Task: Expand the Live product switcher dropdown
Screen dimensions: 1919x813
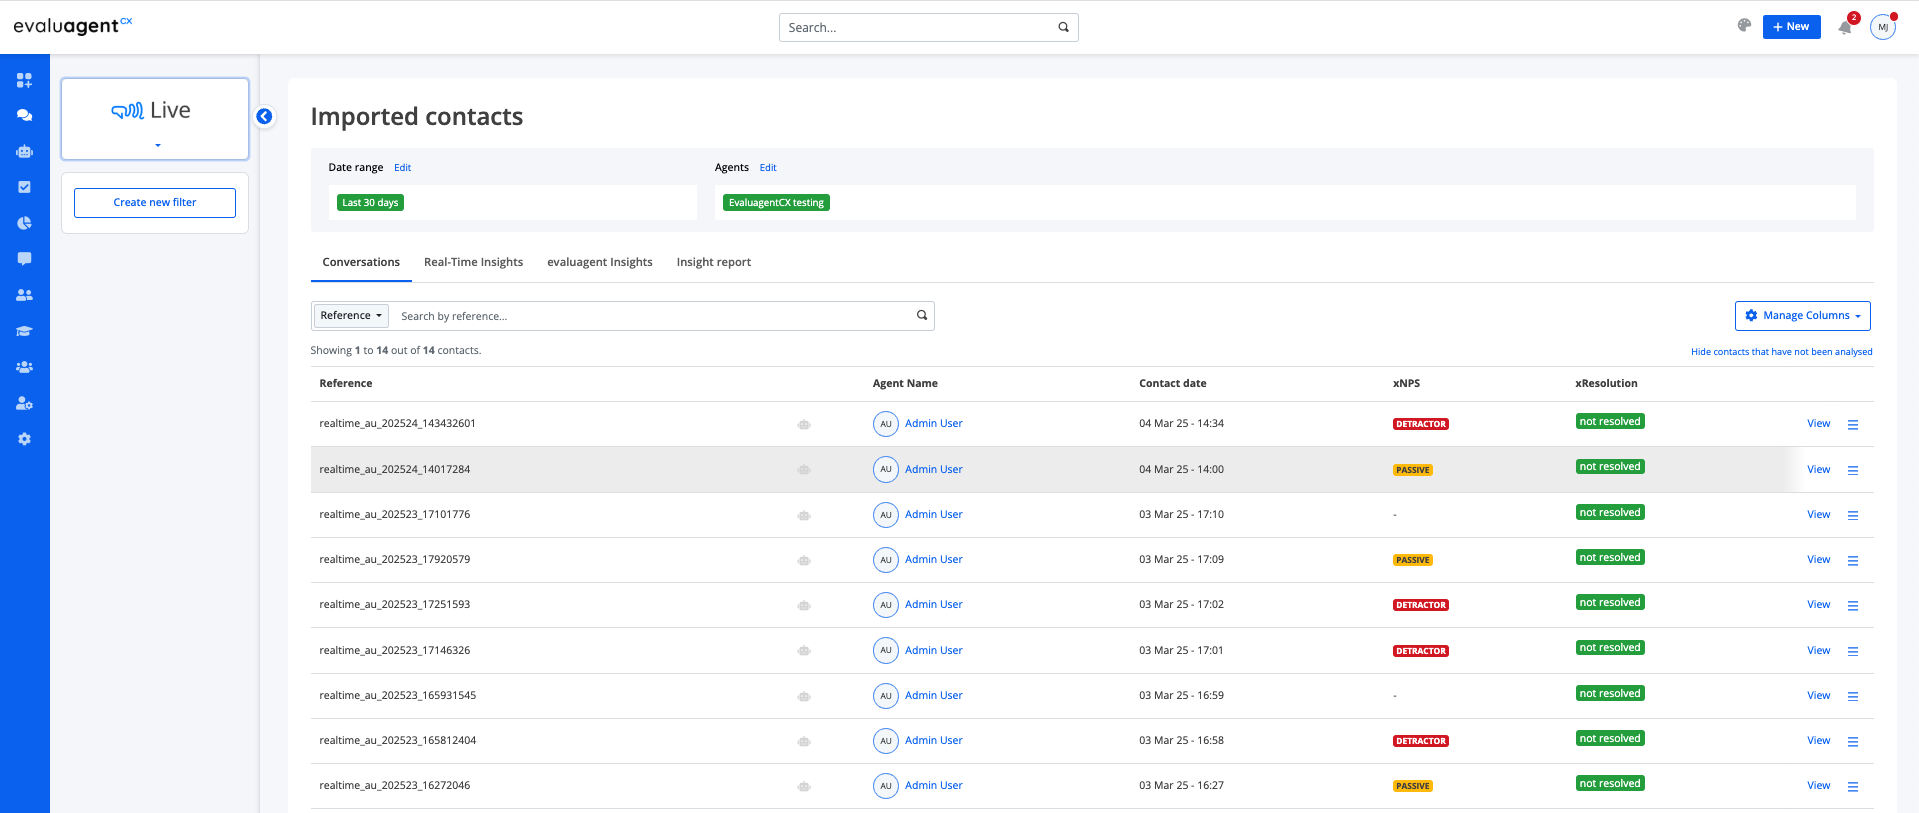Action: click(x=155, y=119)
